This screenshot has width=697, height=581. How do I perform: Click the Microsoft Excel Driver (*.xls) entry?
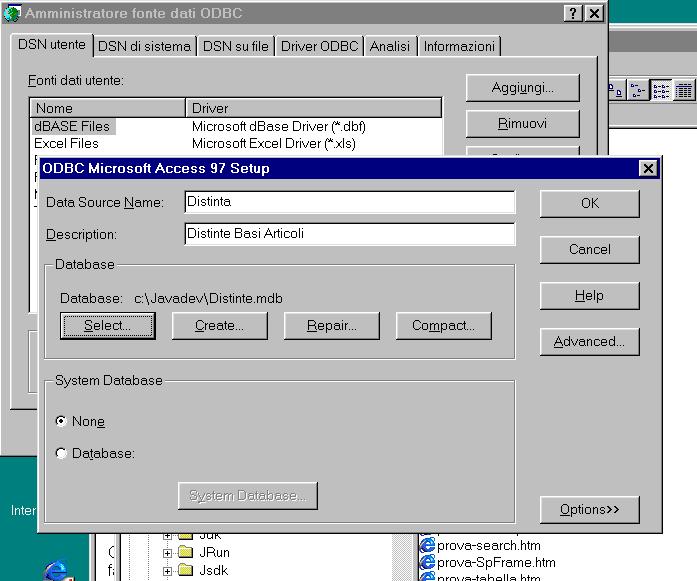pos(273,144)
